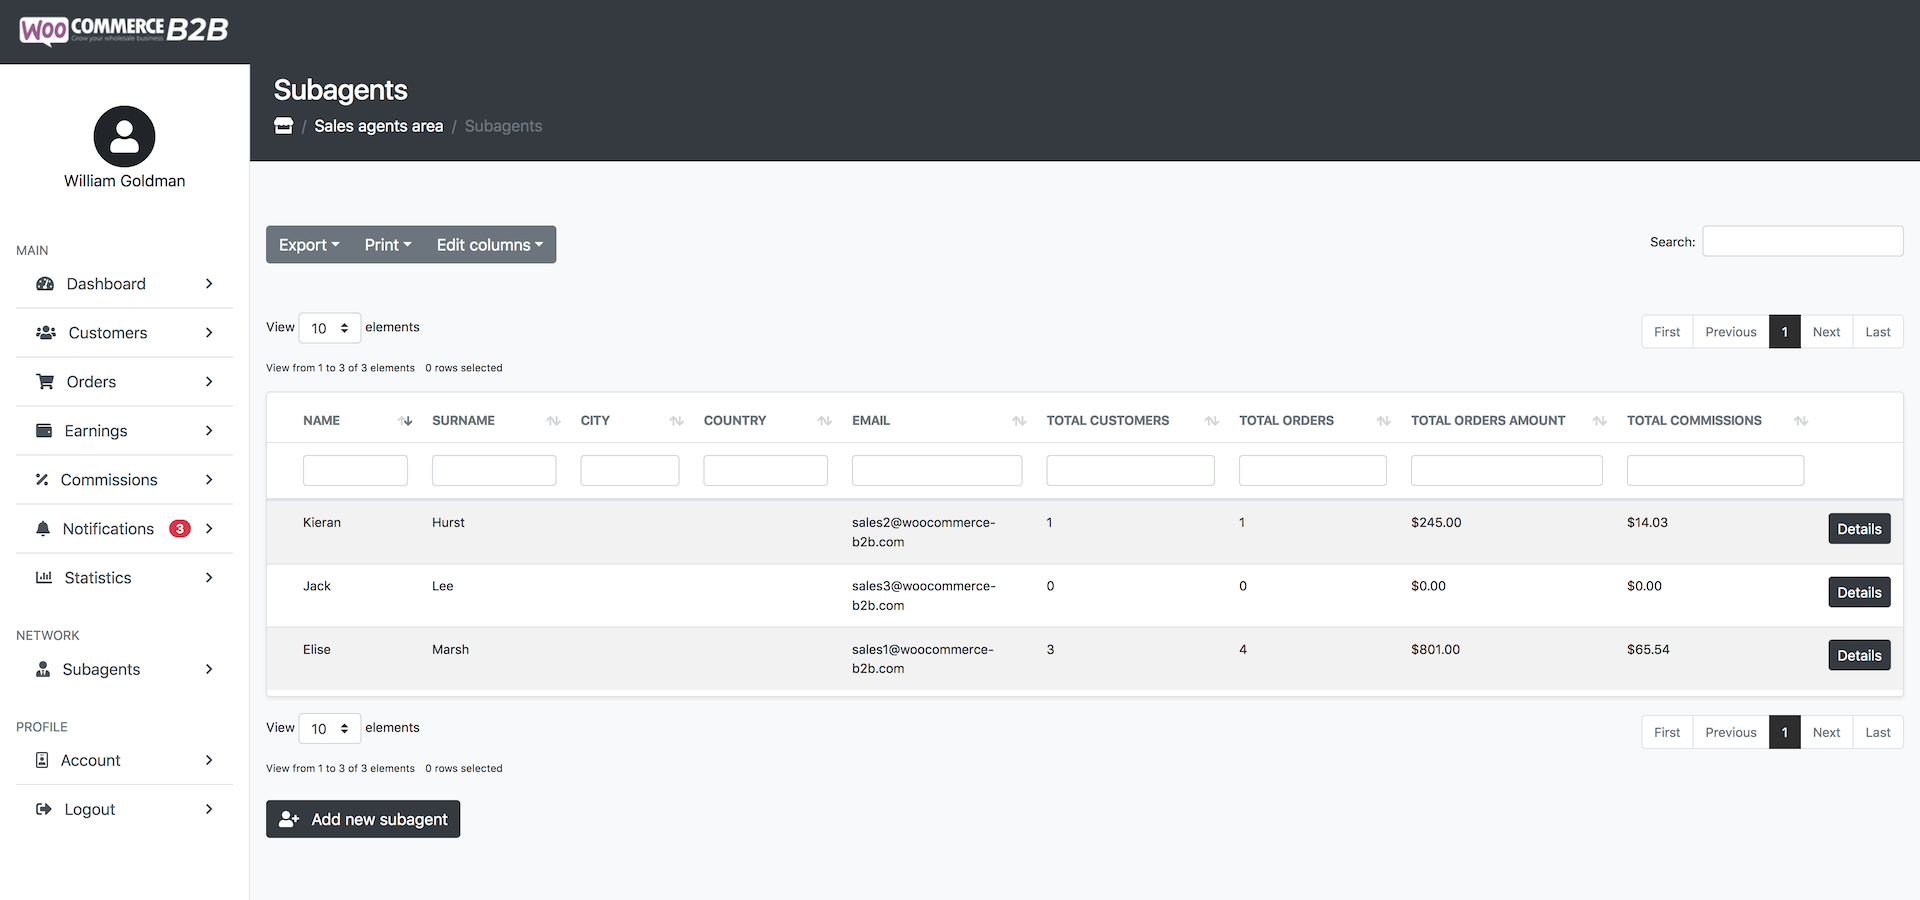Image resolution: width=1920 pixels, height=900 pixels.
Task: Toggle sort on the Name column
Action: (405, 421)
